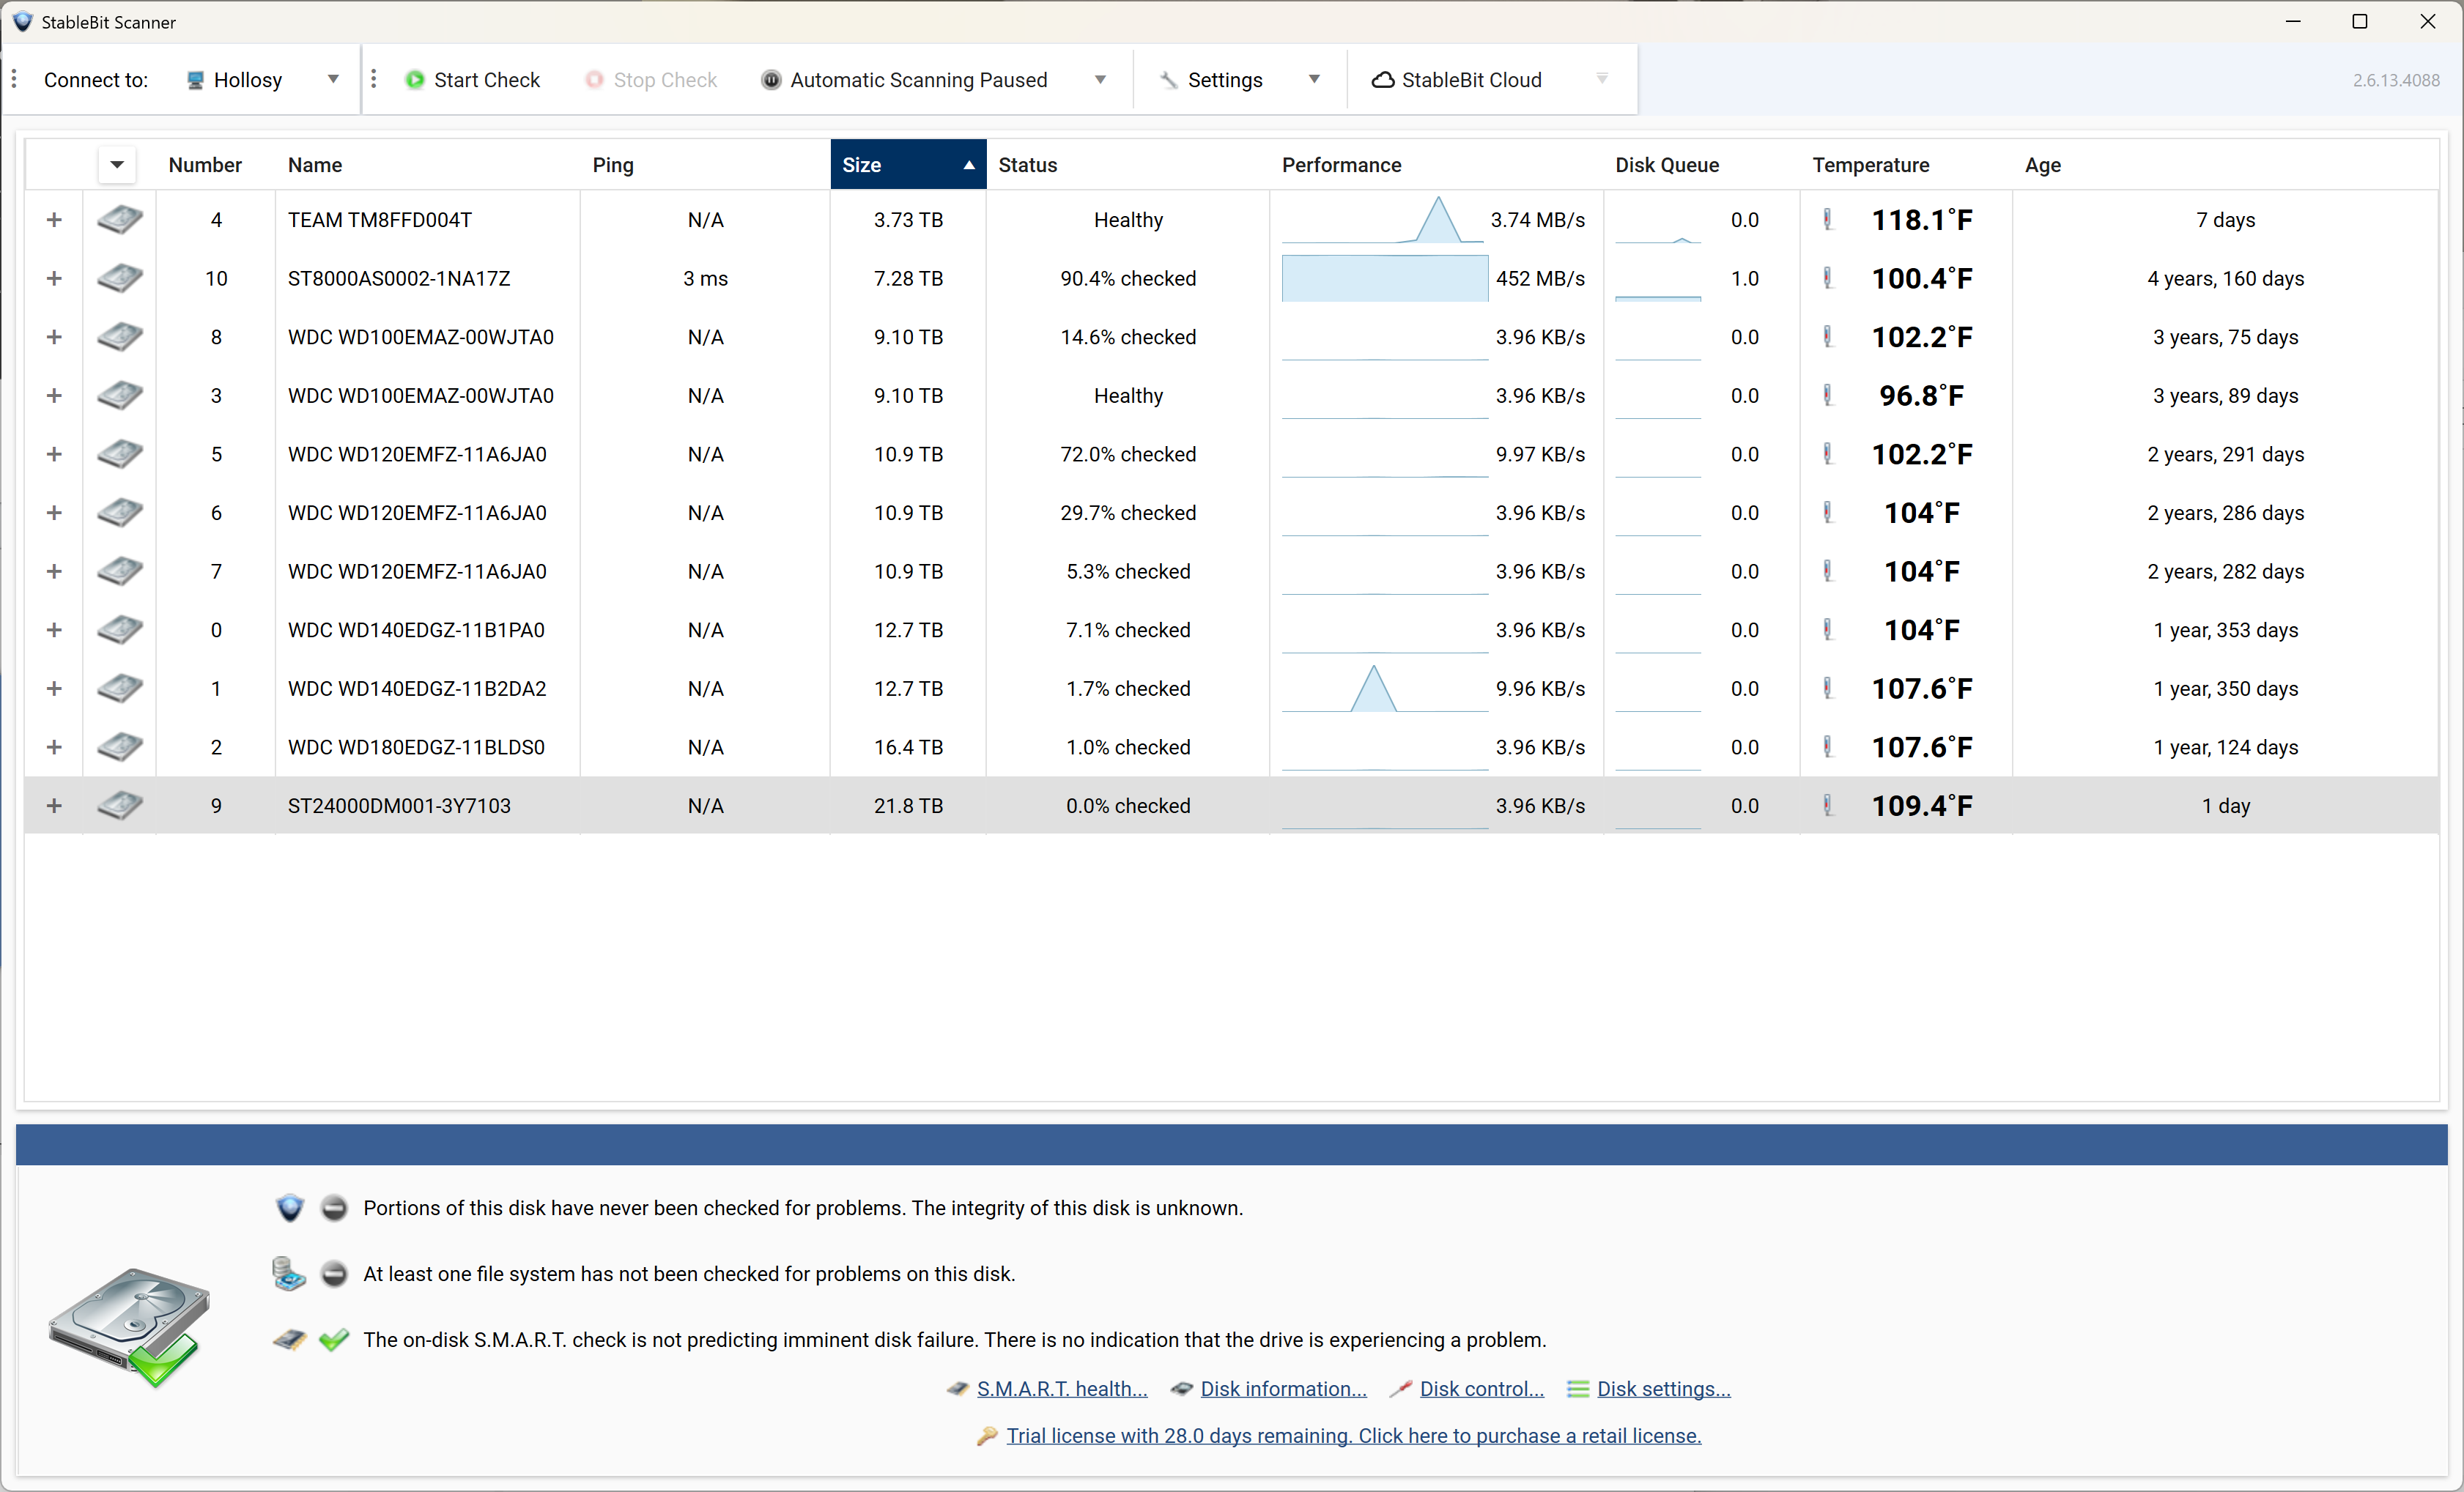Click the 452 MB/s performance graph bar
Viewport: 2464px width, 1492px height.
[1384, 279]
